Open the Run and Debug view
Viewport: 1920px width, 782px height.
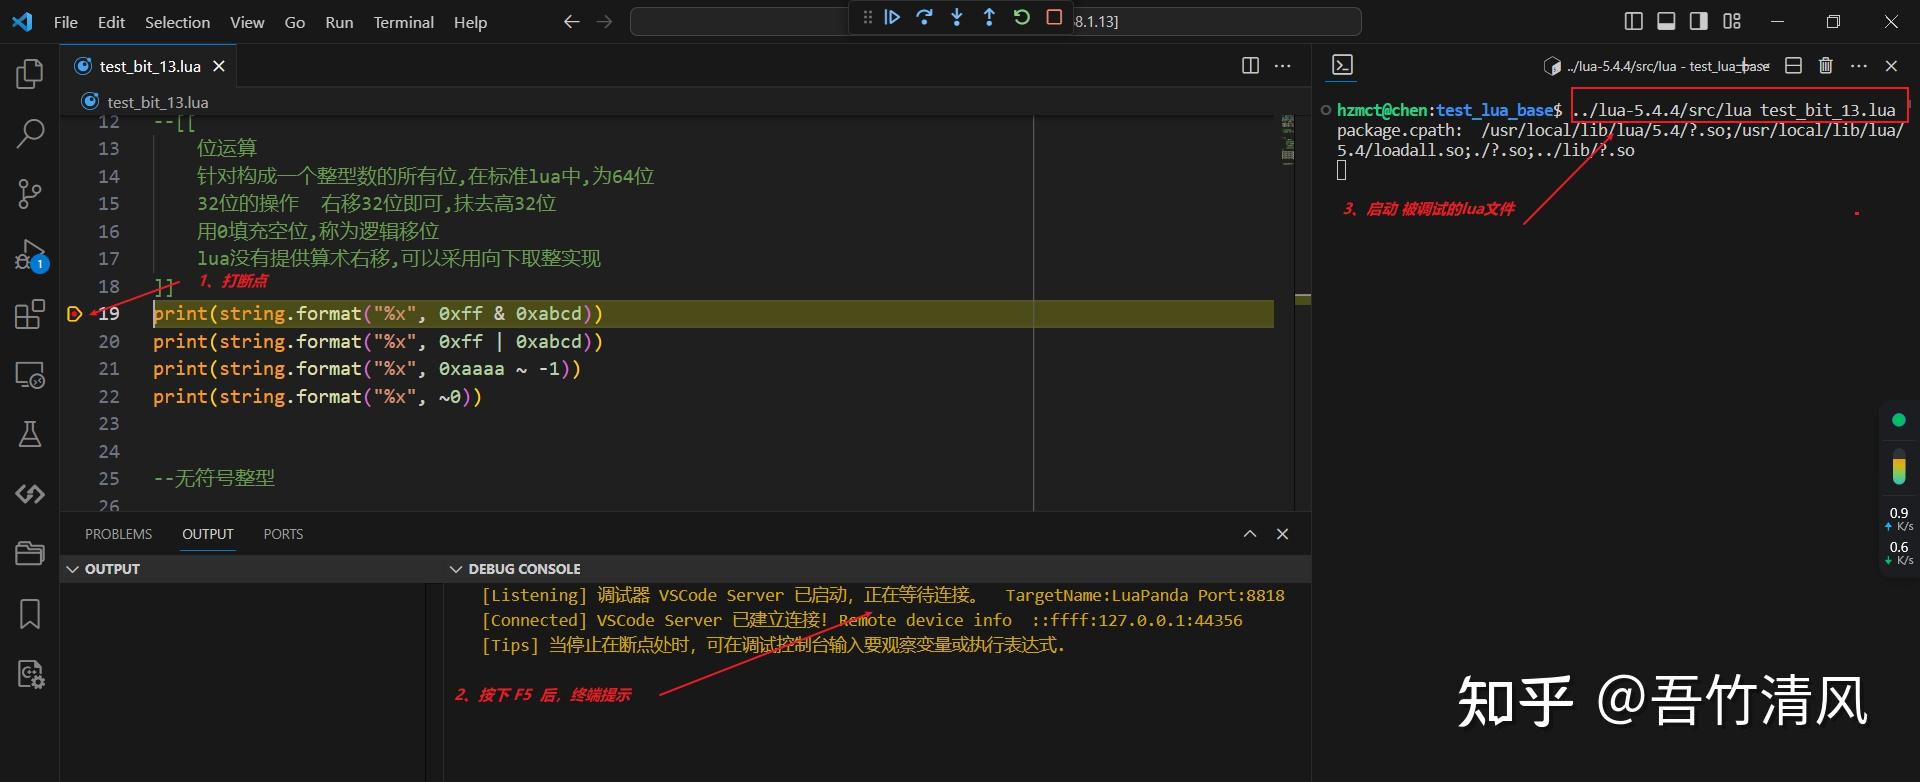click(x=30, y=255)
